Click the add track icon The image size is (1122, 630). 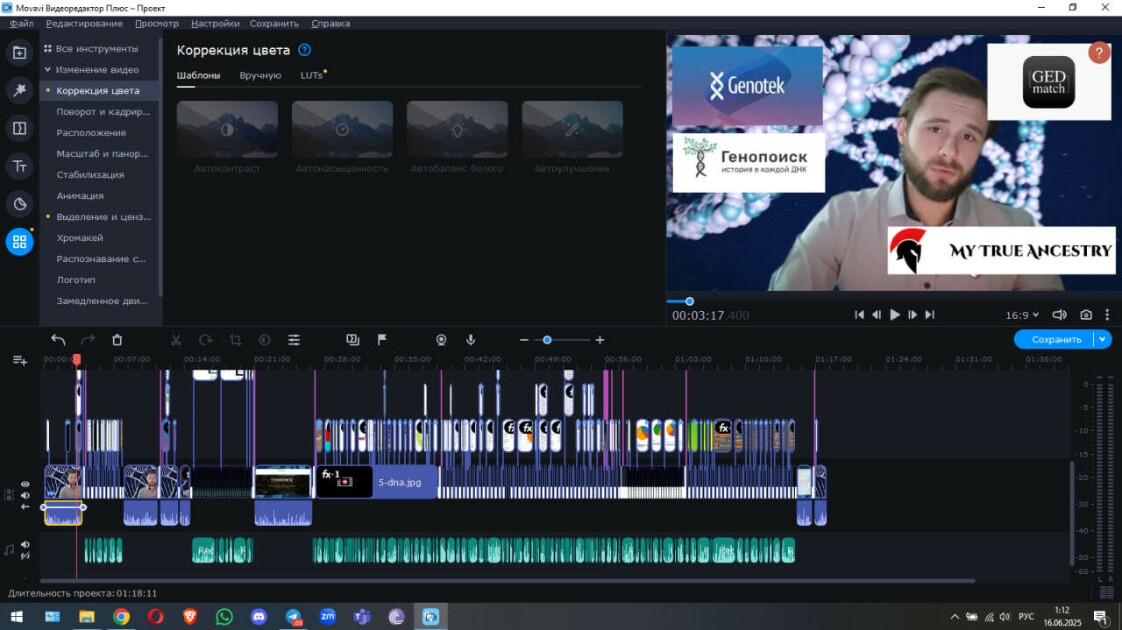[20, 360]
